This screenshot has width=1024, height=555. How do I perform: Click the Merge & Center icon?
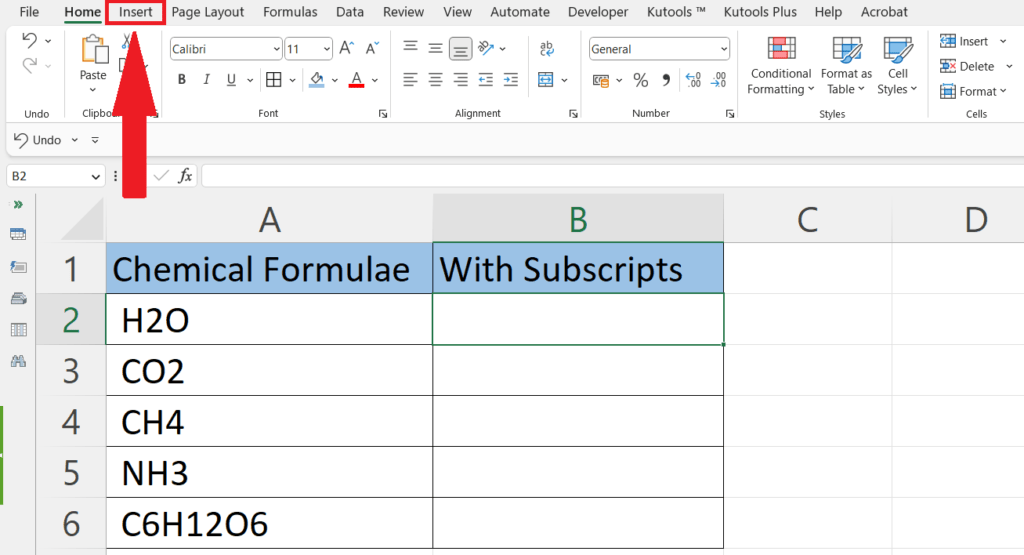(545, 80)
